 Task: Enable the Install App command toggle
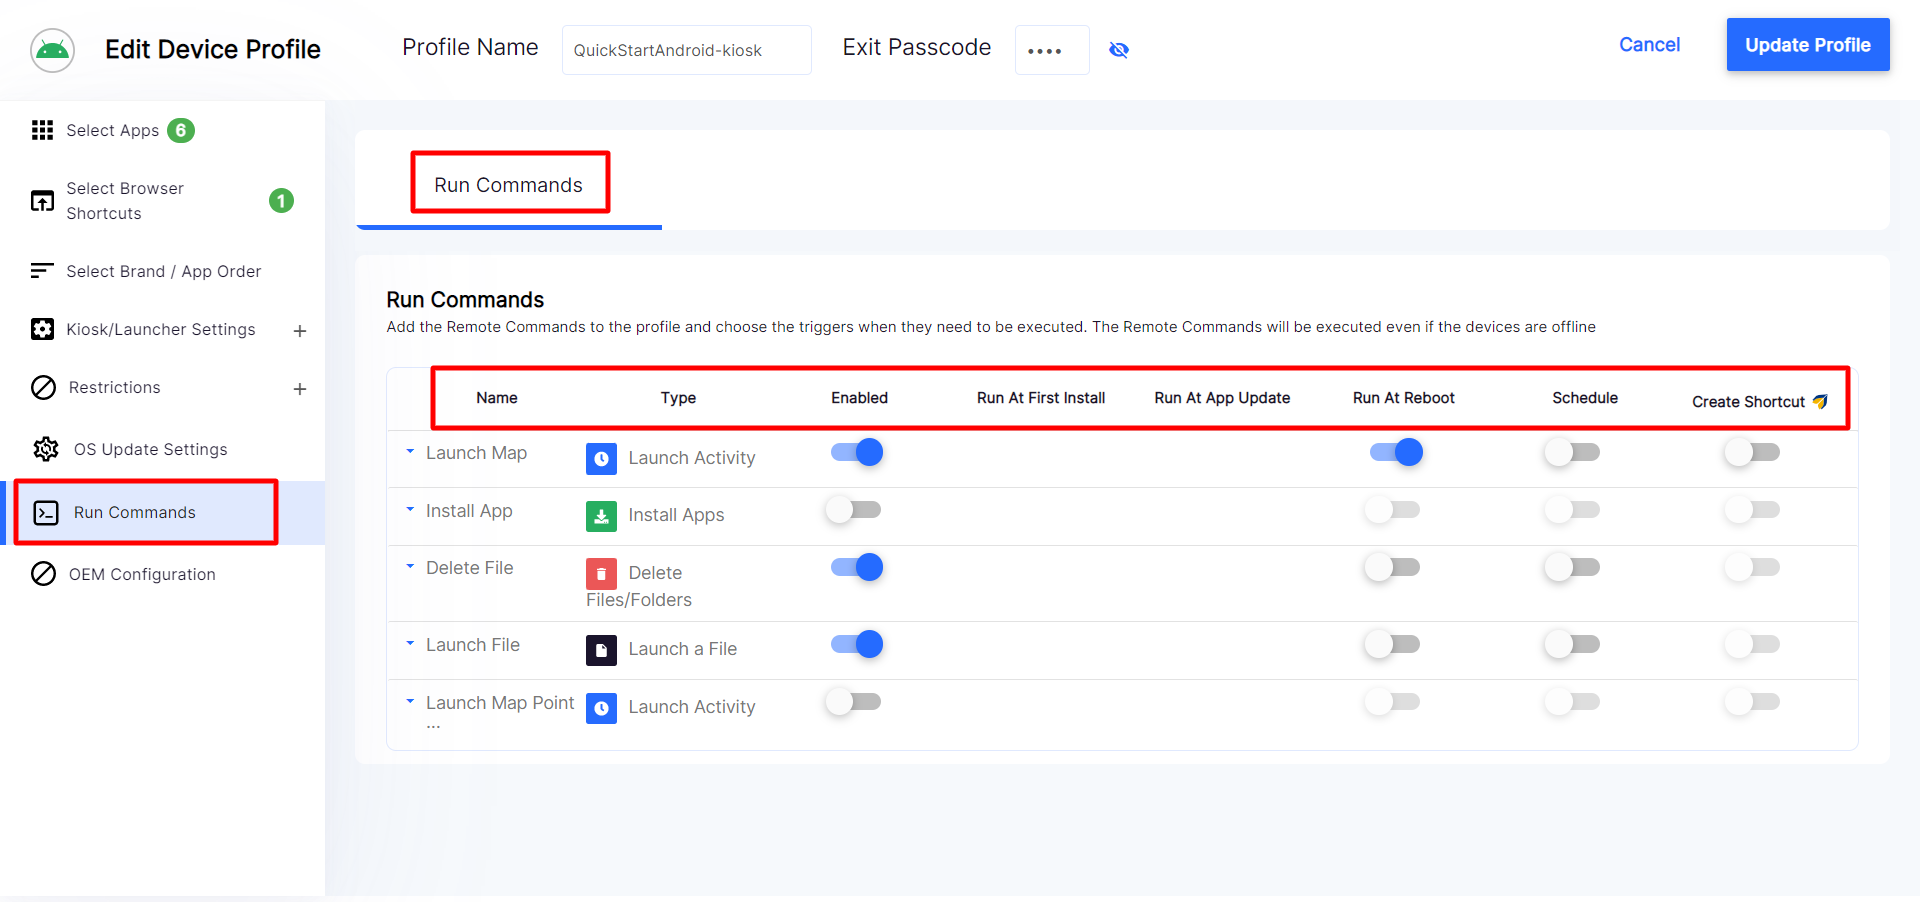click(853, 510)
